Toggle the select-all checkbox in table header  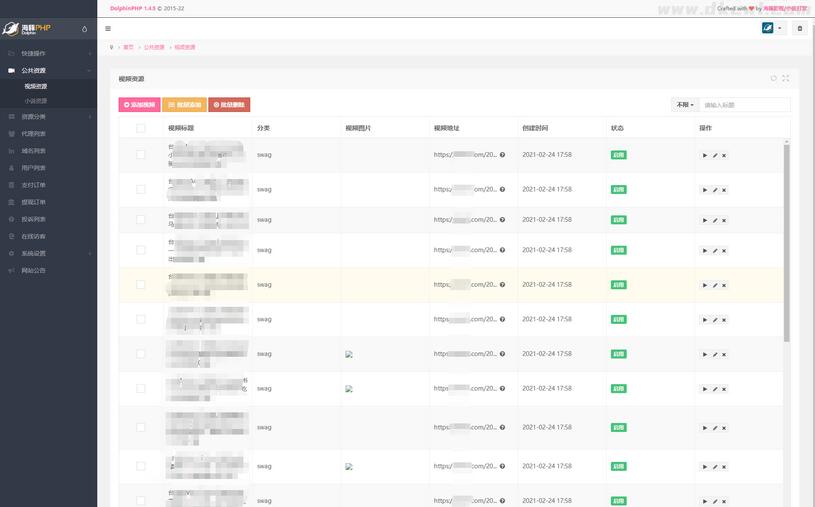click(141, 128)
